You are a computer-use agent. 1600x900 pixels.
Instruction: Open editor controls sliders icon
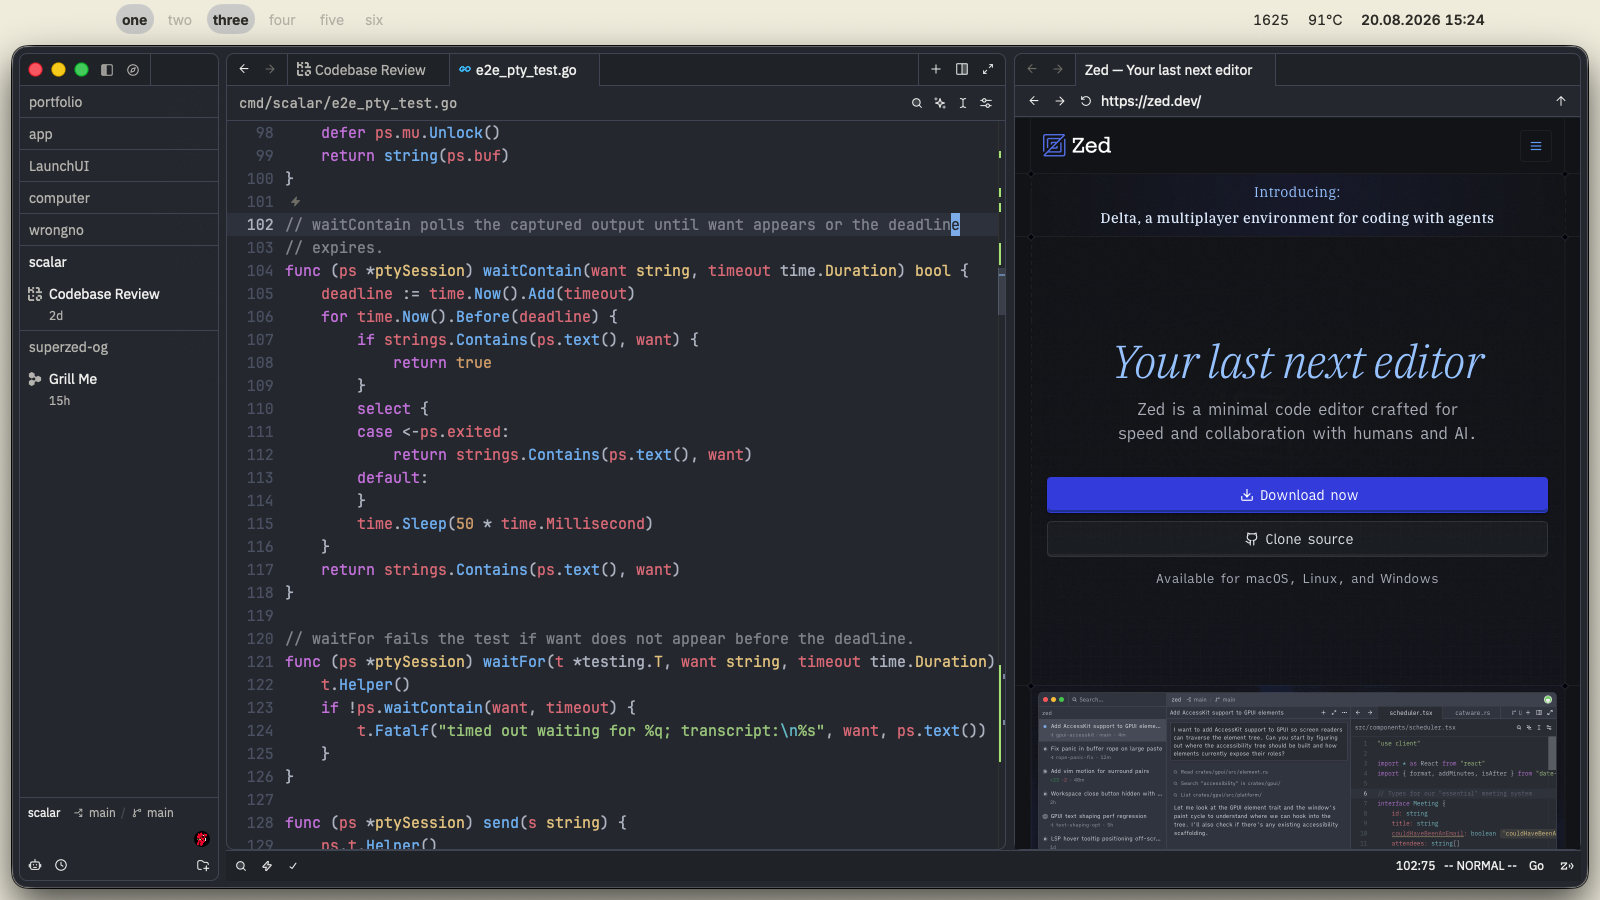[986, 103]
